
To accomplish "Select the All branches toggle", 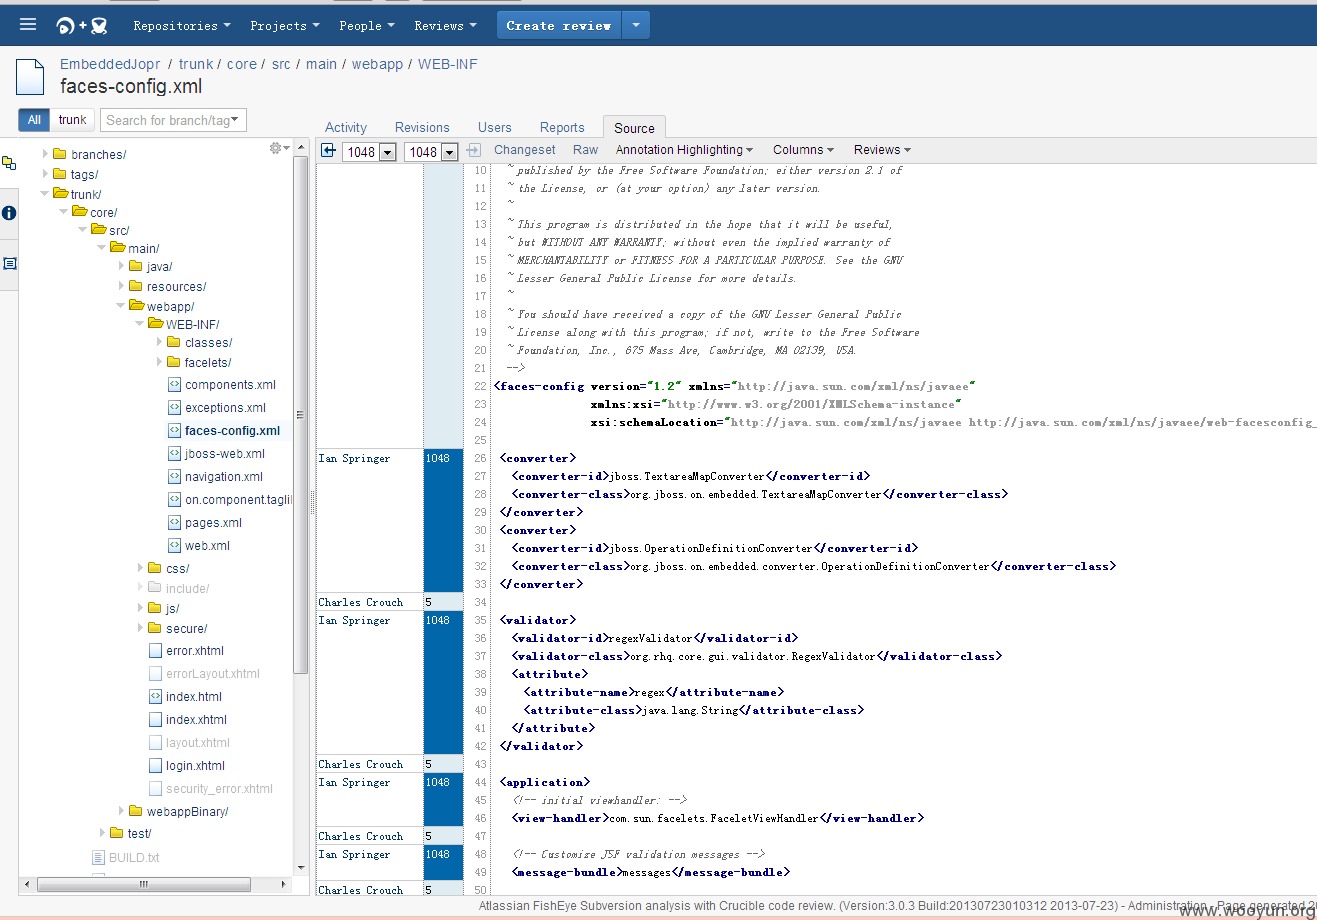I will tap(34, 120).
